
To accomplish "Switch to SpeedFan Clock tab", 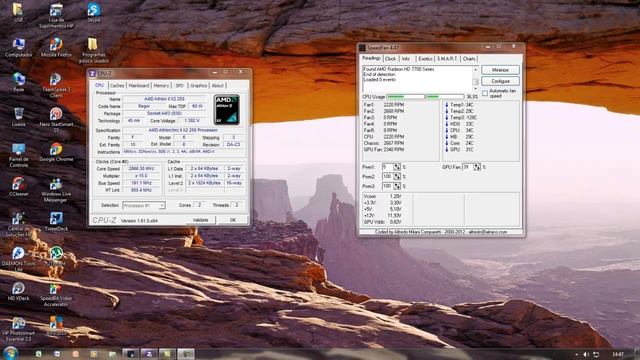I will tap(391, 59).
